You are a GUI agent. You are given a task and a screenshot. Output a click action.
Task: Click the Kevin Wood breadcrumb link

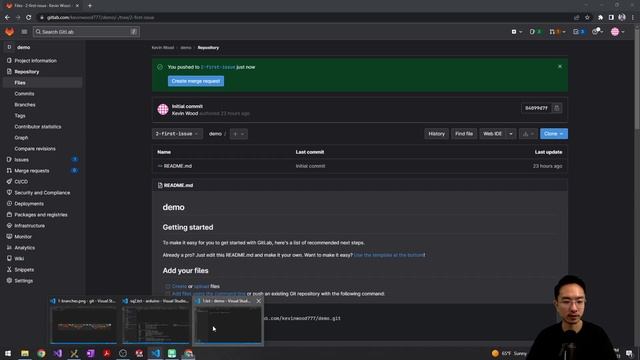162,48
